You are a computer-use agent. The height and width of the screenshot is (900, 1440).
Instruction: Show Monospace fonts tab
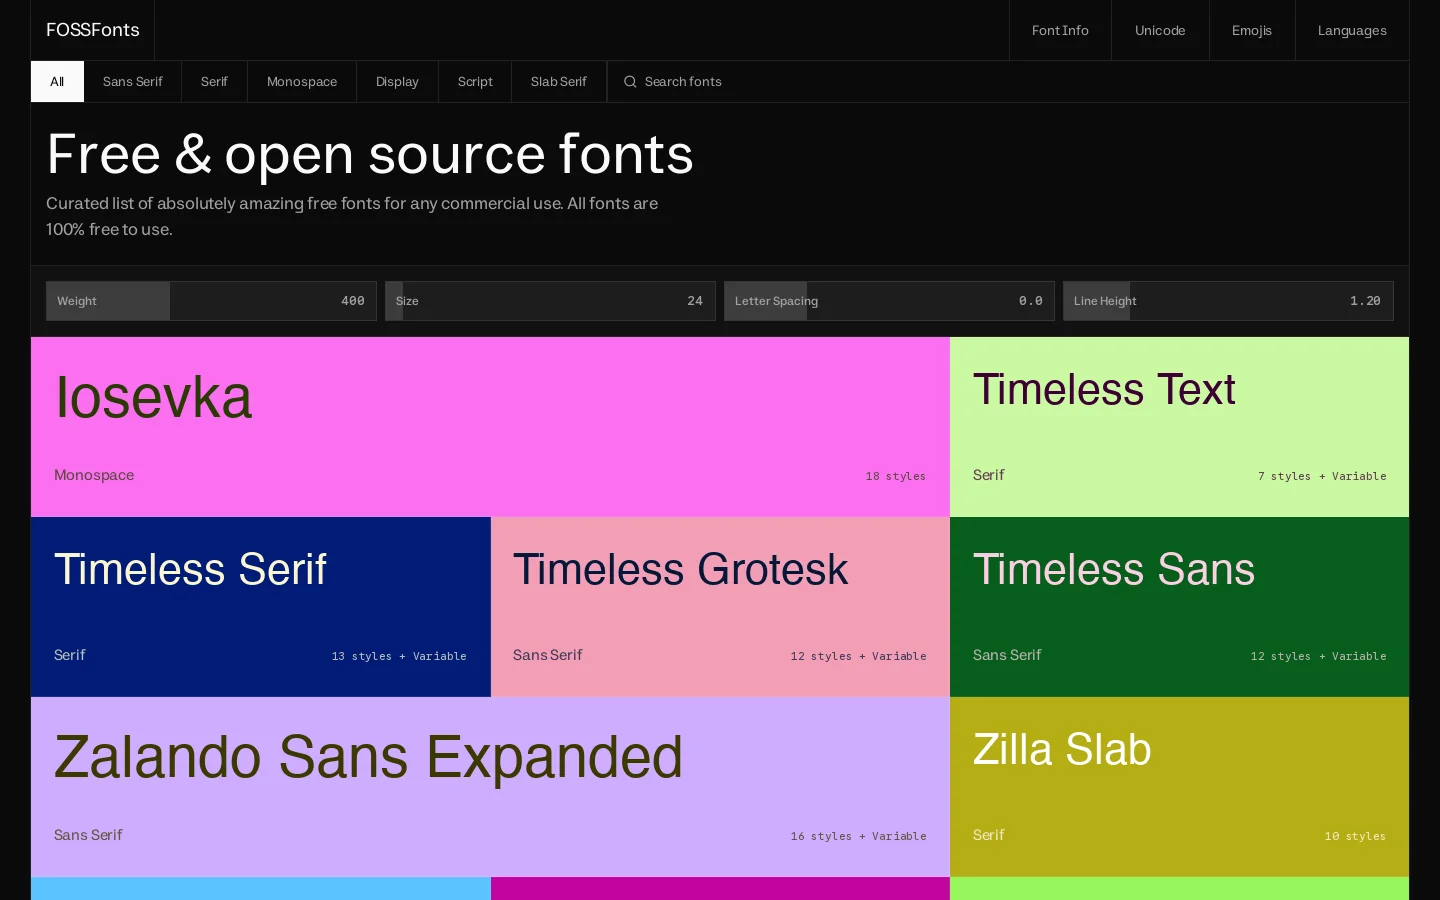302,82
